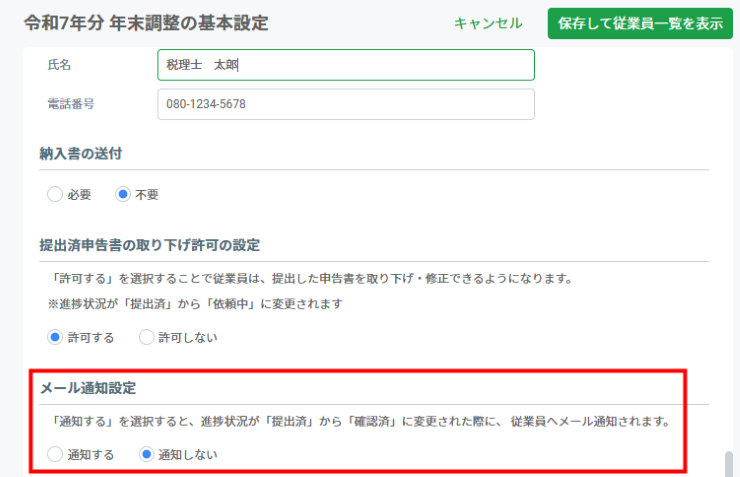Focus the 氏名 input field
This screenshot has height=477, width=740.
point(345,65)
